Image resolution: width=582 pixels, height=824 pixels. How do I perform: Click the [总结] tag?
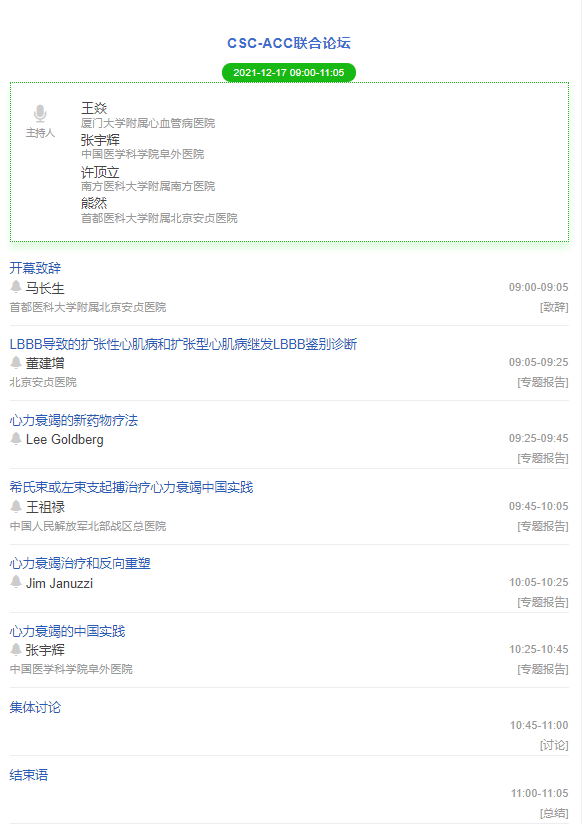pos(554,813)
